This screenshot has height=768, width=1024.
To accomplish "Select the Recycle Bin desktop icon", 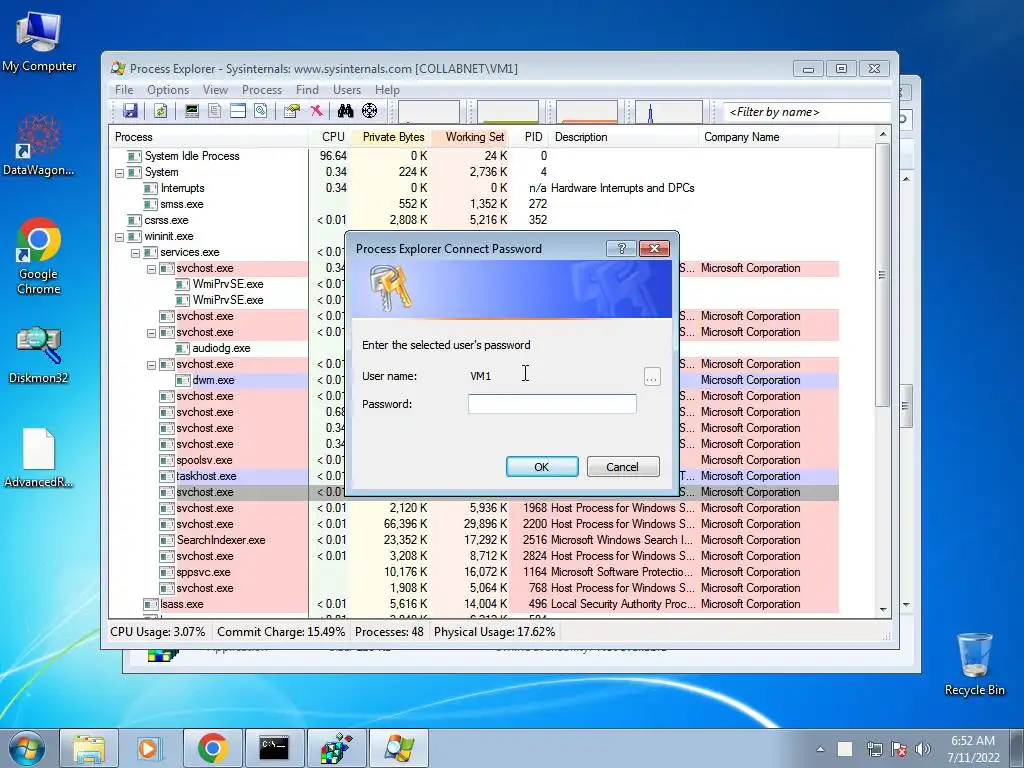I will [x=974, y=664].
